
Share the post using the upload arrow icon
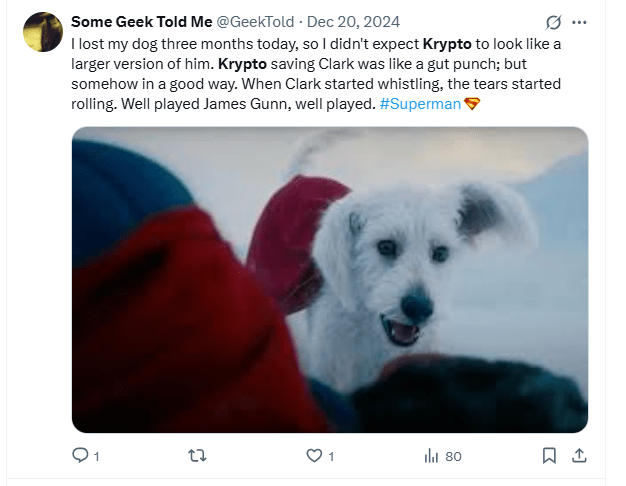(x=578, y=456)
